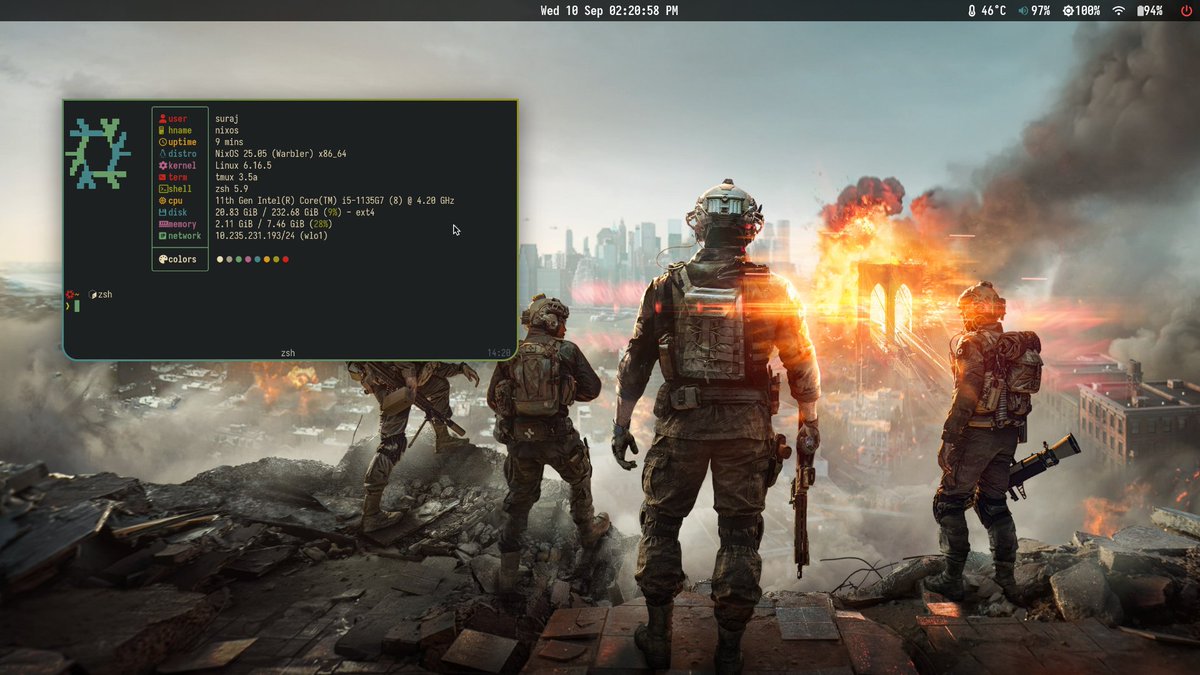Click the terminal cursor at prompt
This screenshot has width=1200, height=675.
point(76,306)
